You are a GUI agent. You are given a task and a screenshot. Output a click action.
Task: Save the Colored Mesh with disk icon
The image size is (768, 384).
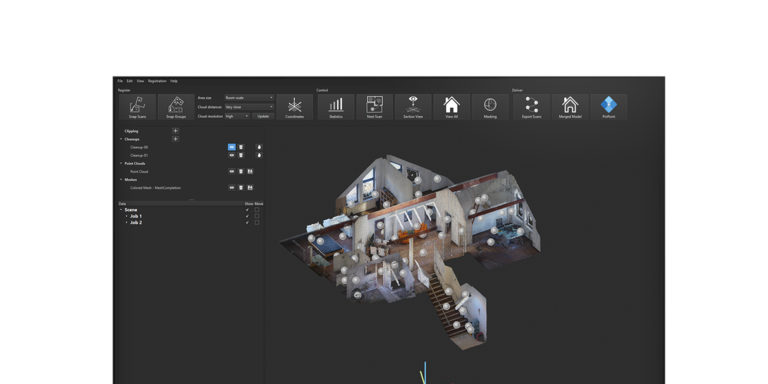[250, 188]
